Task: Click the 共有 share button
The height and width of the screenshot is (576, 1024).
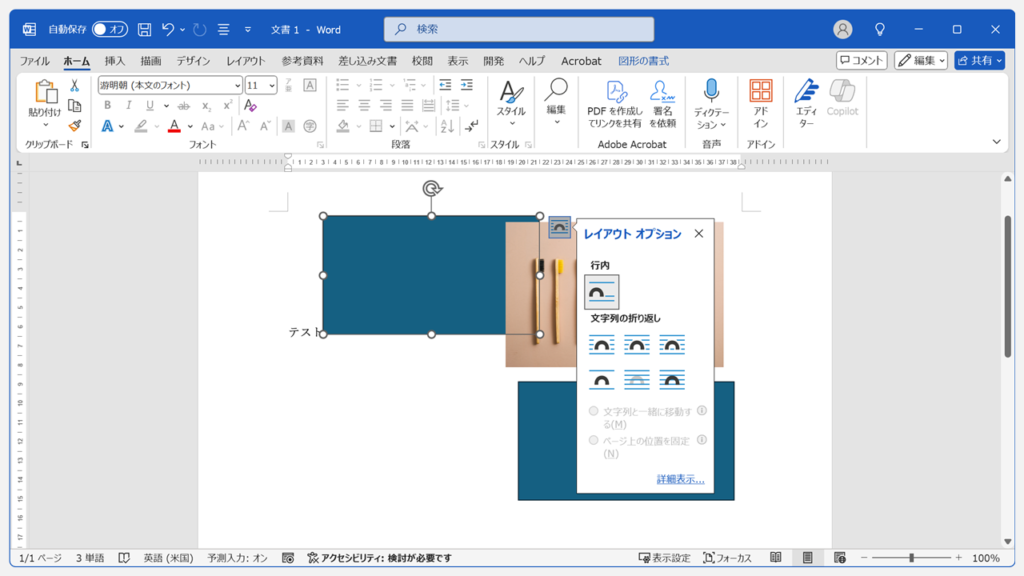Action: click(x=979, y=60)
